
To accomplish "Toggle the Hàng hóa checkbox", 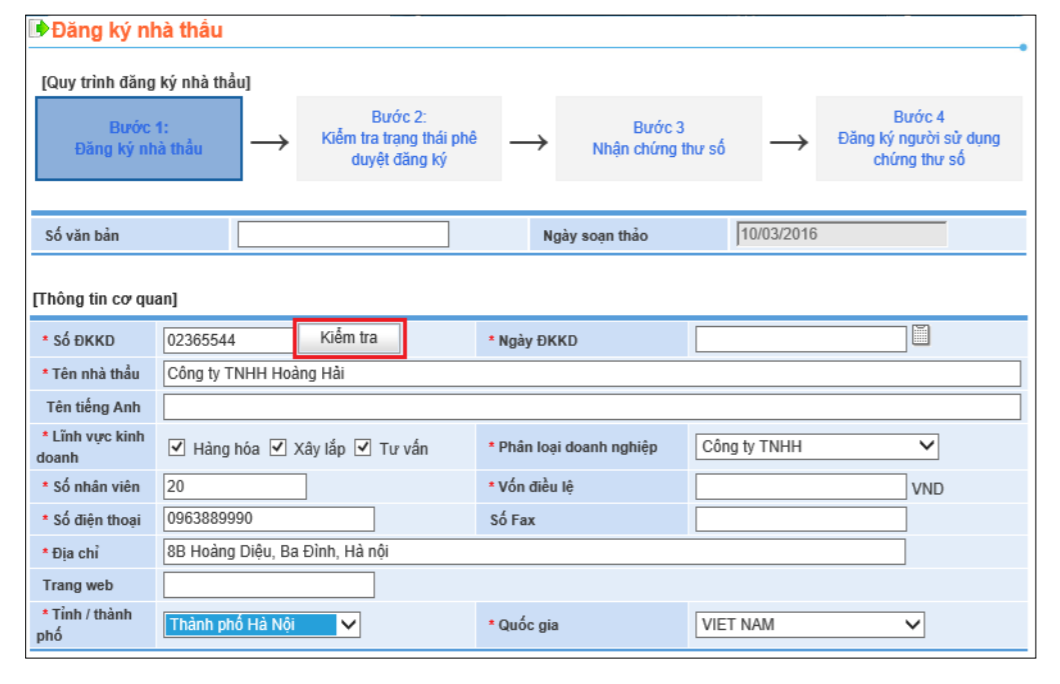I will [178, 447].
